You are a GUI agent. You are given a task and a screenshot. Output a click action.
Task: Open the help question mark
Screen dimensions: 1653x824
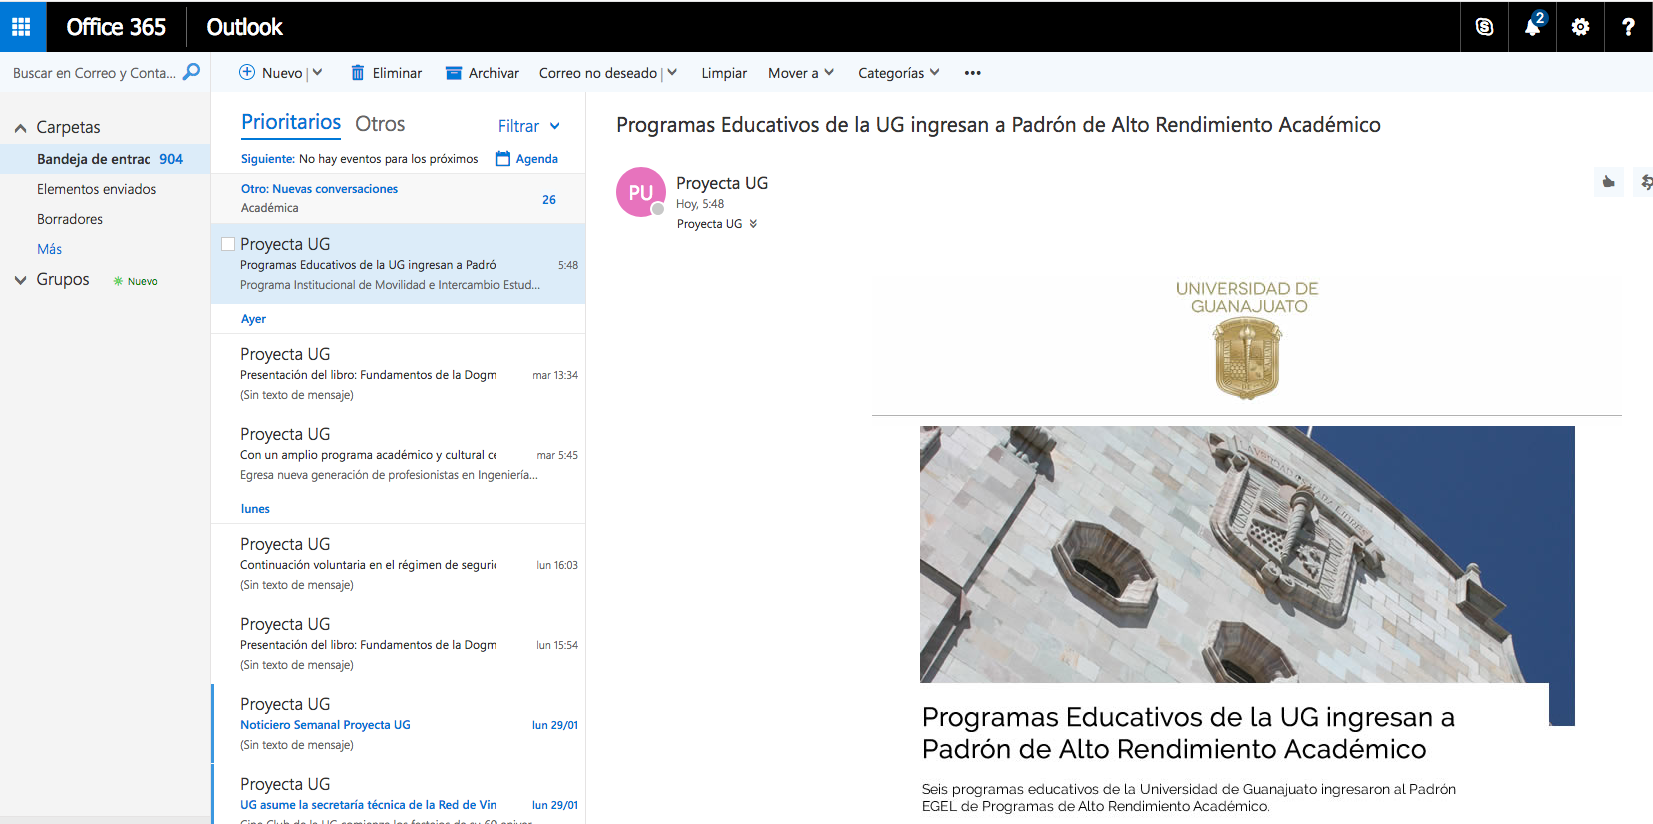(x=1628, y=27)
